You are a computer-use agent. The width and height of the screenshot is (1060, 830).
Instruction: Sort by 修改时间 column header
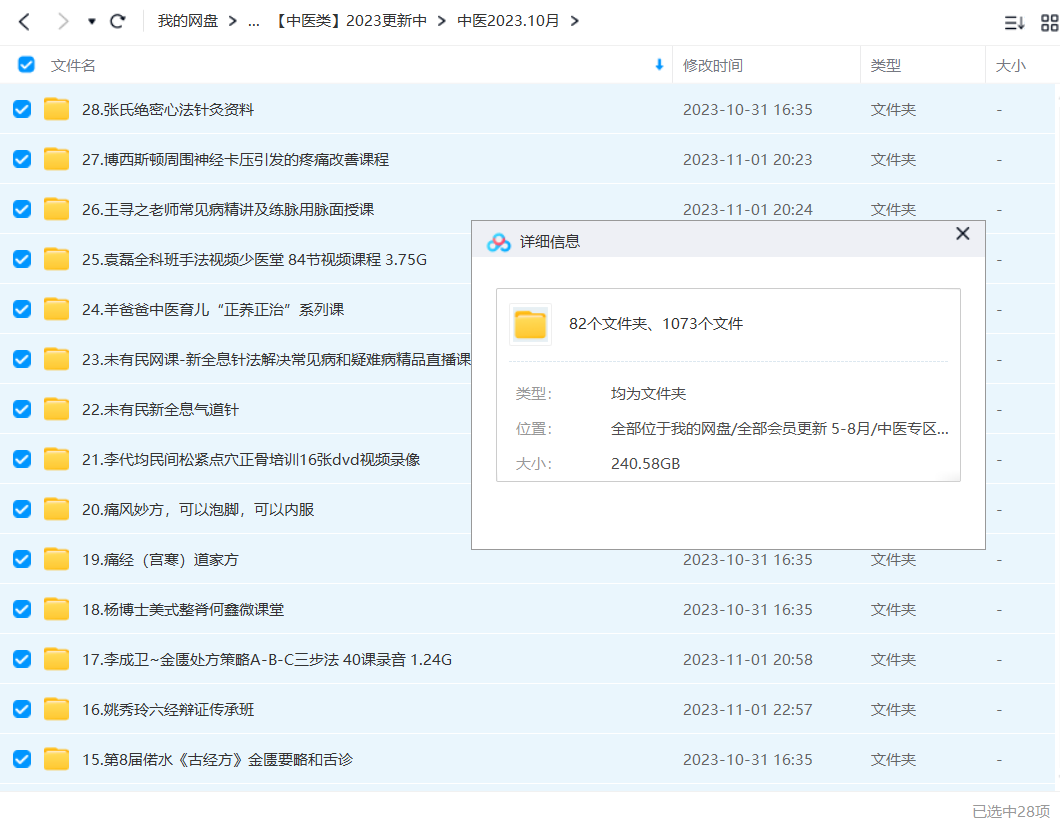click(712, 65)
